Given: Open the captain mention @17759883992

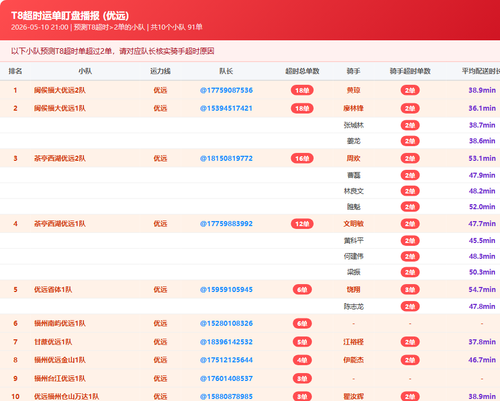Looking at the screenshot, I should (x=226, y=224).
